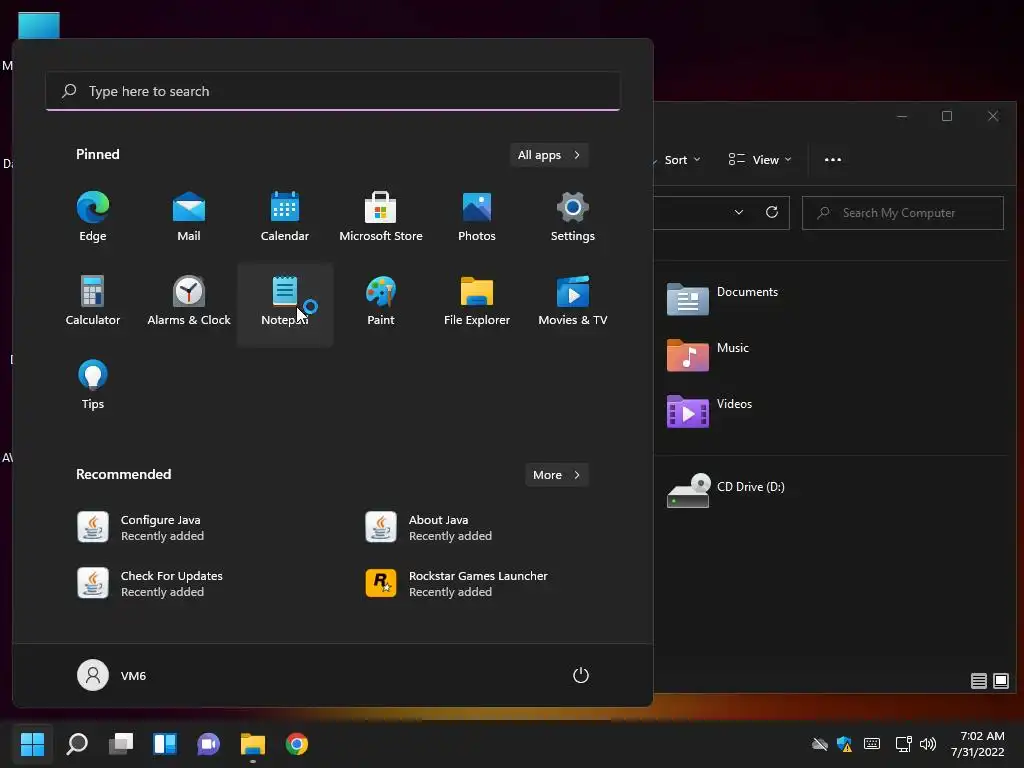
Task: Launch Notepad from pinned apps
Action: coord(285,302)
